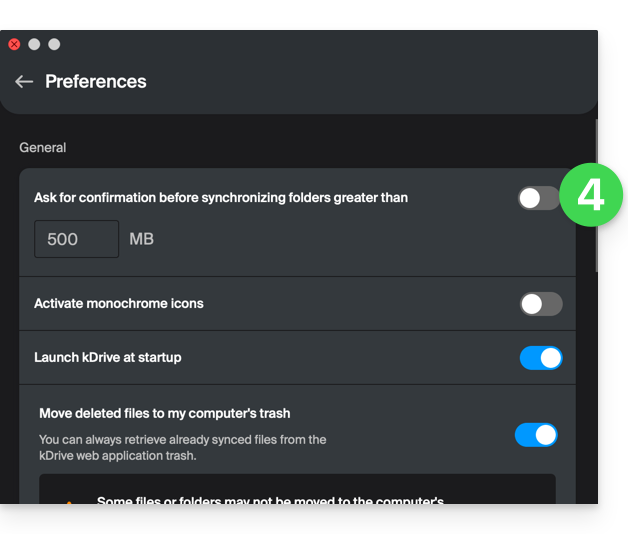Click the back arrow next to Preferences
Viewport: 628px width, 534px height.
24,82
